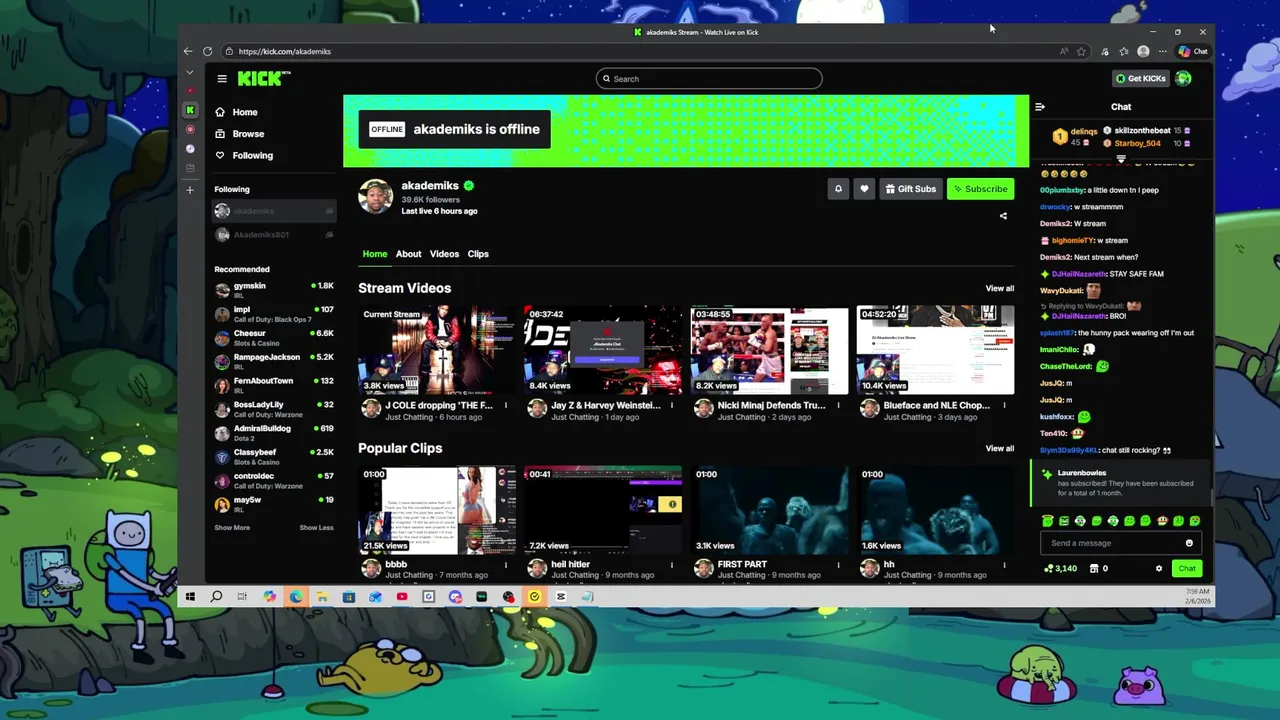Open taskbar search magnifier
1280x720 pixels.
click(216, 597)
